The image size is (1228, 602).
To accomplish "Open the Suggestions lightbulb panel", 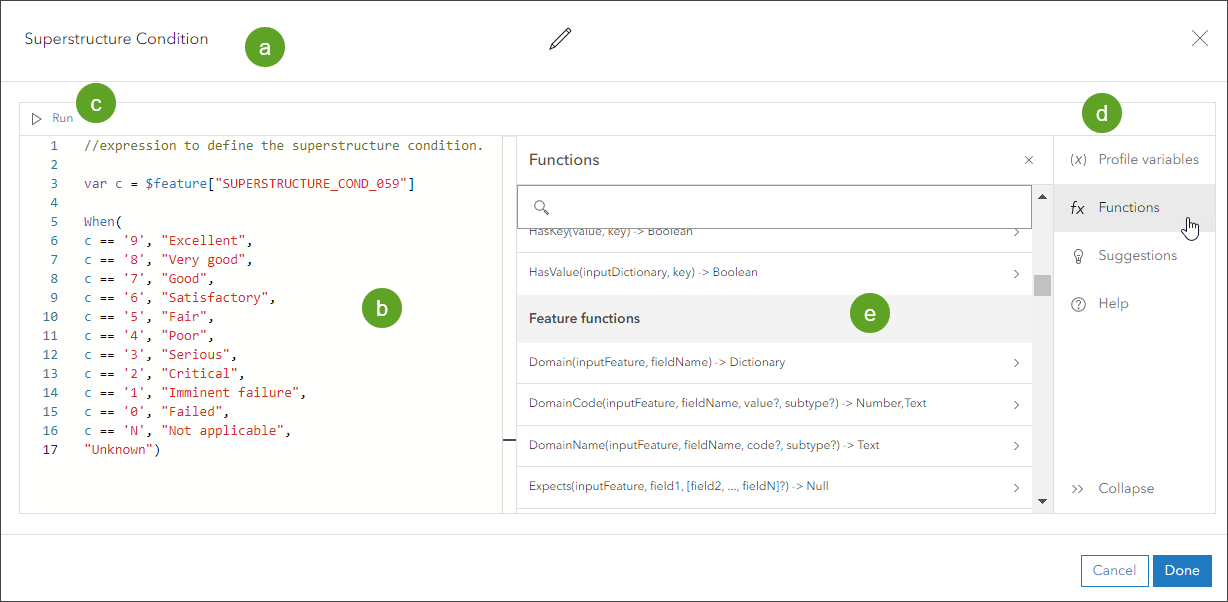I will coord(1125,256).
